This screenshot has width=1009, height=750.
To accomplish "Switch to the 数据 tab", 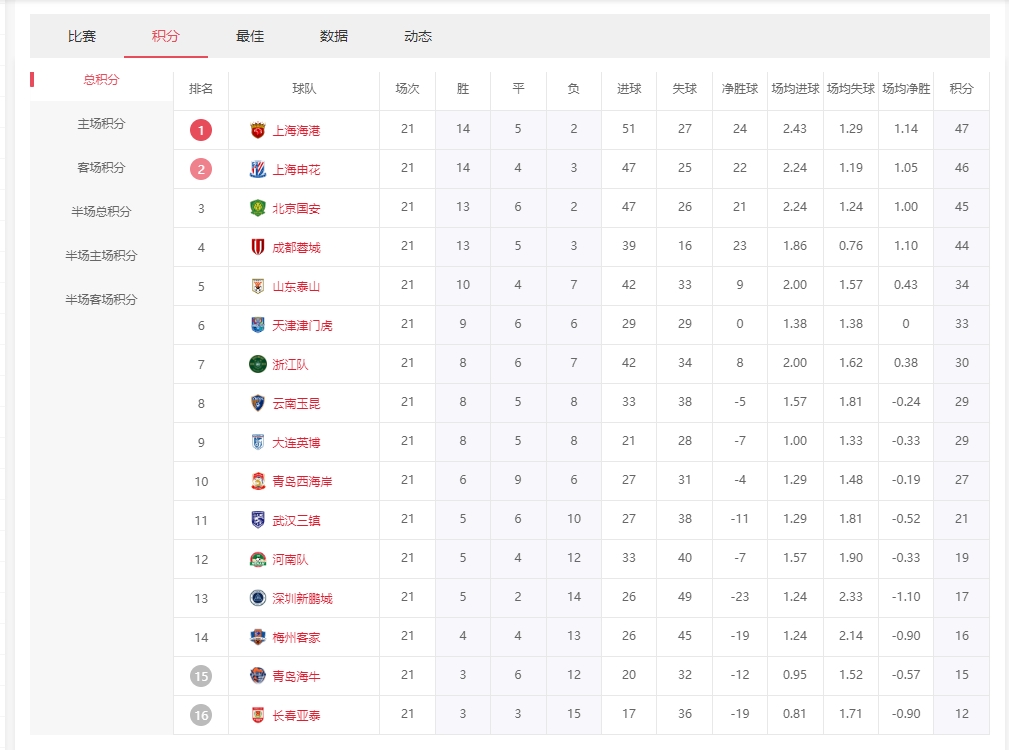I will (334, 36).
